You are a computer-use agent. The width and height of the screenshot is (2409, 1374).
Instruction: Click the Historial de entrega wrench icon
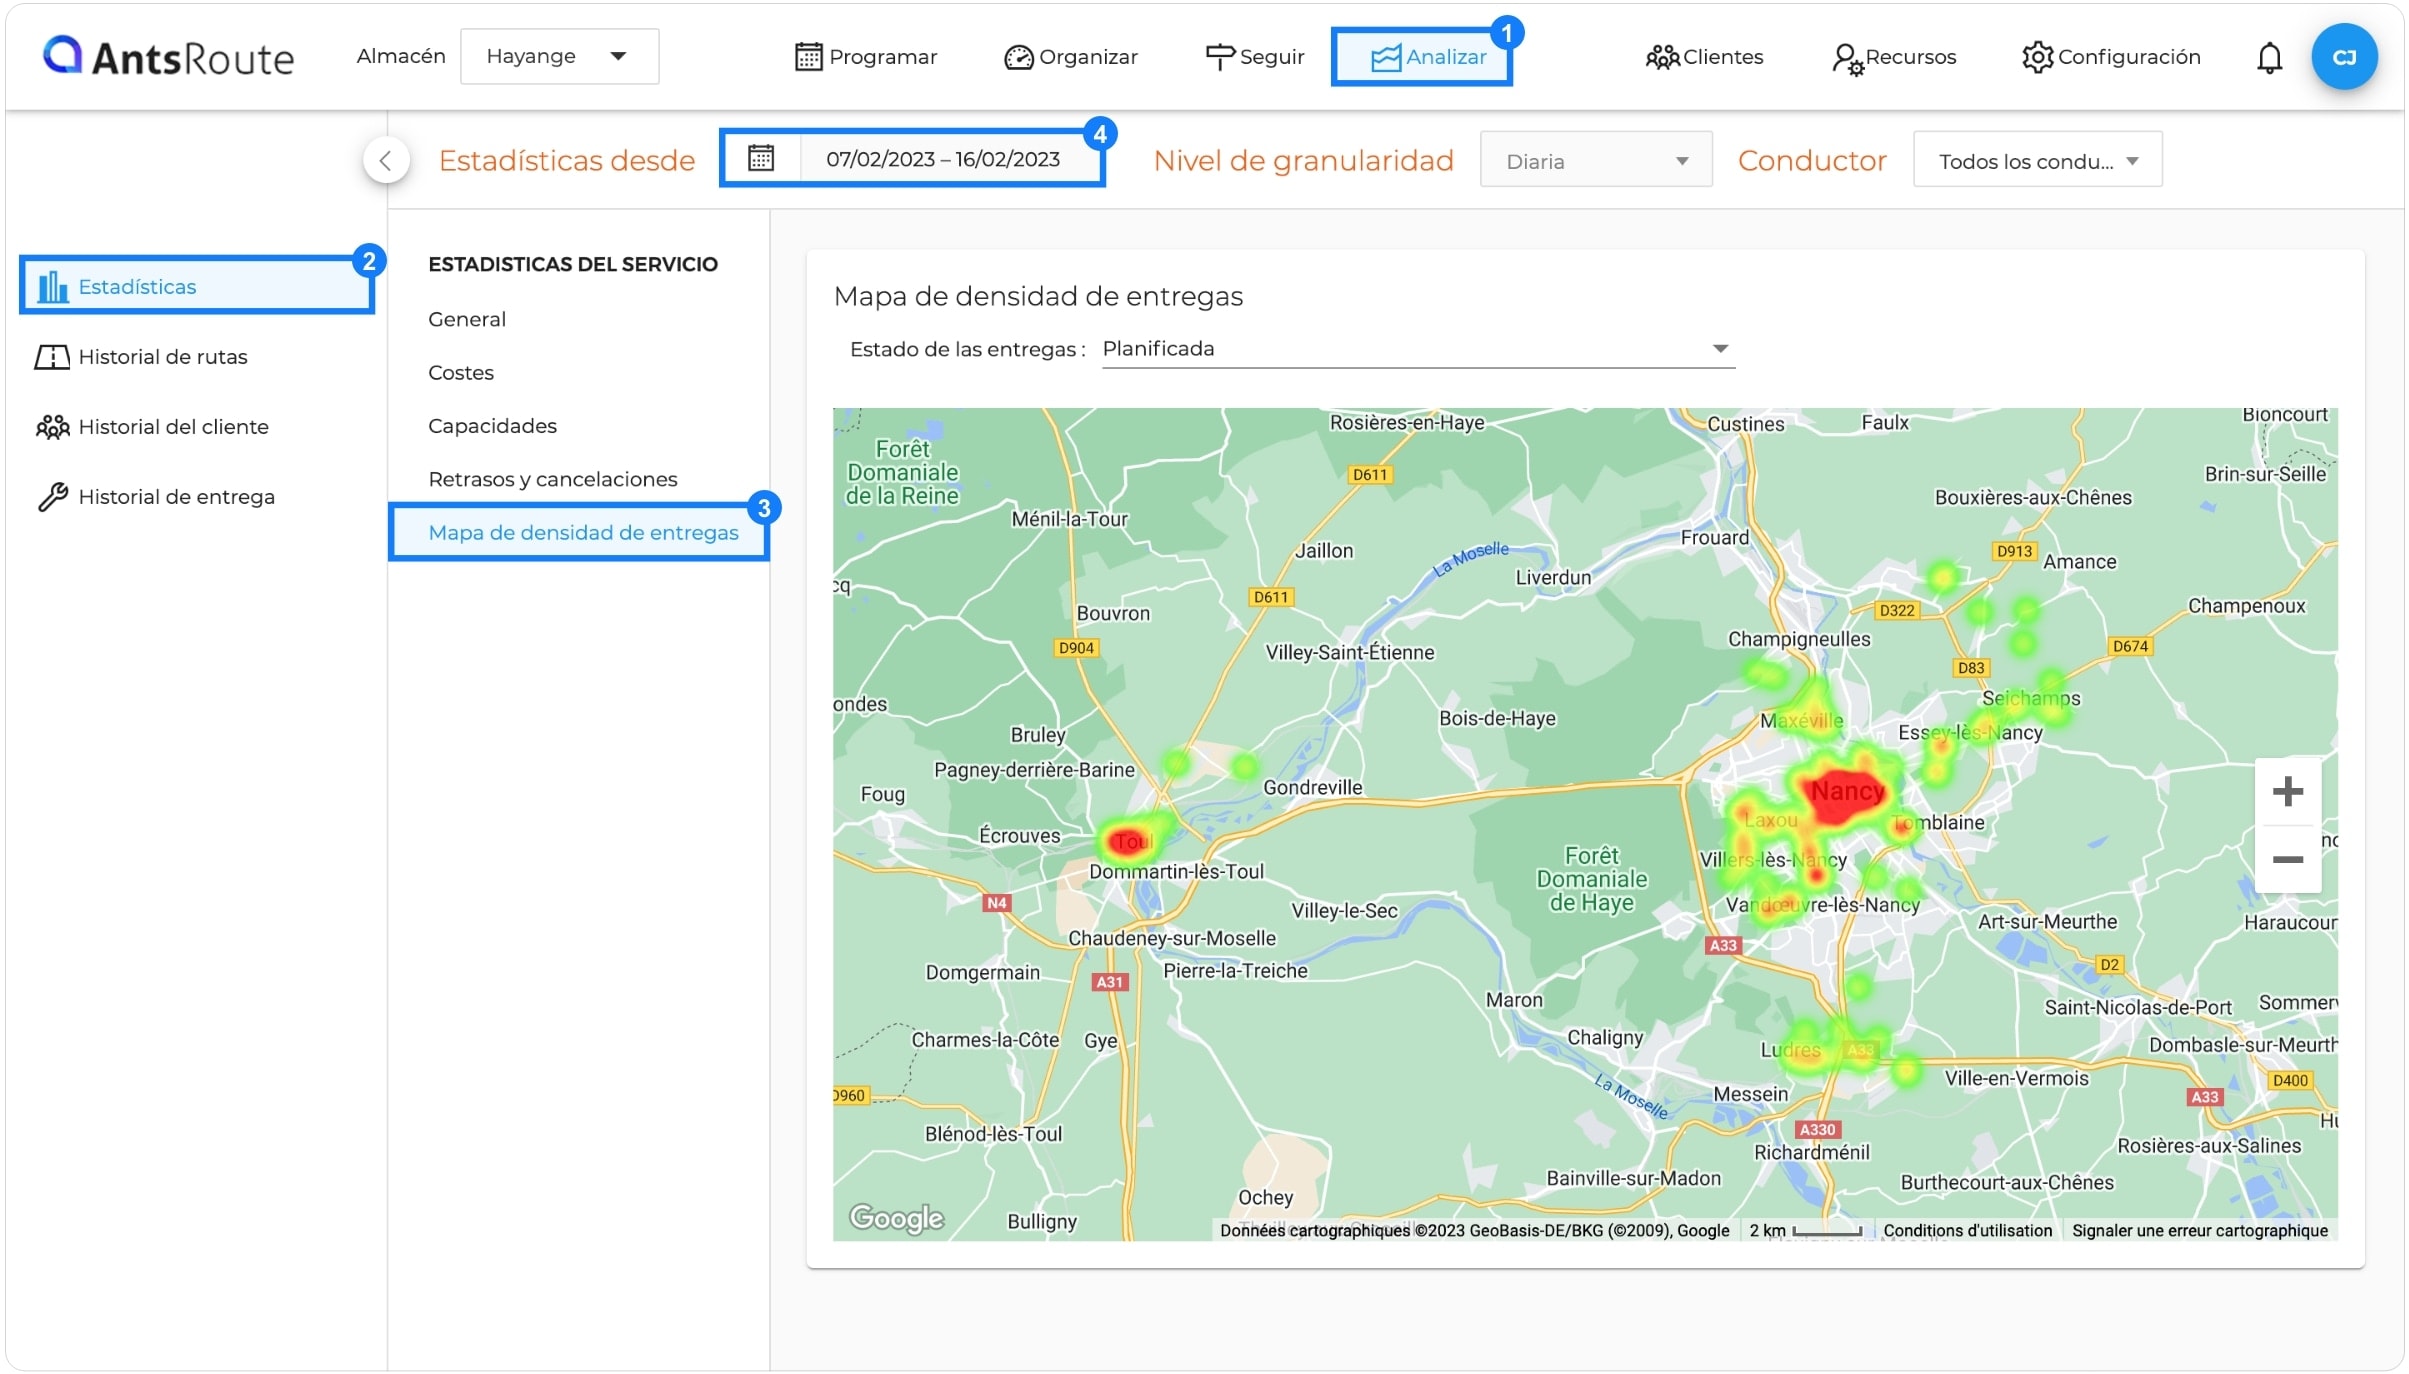(x=52, y=497)
